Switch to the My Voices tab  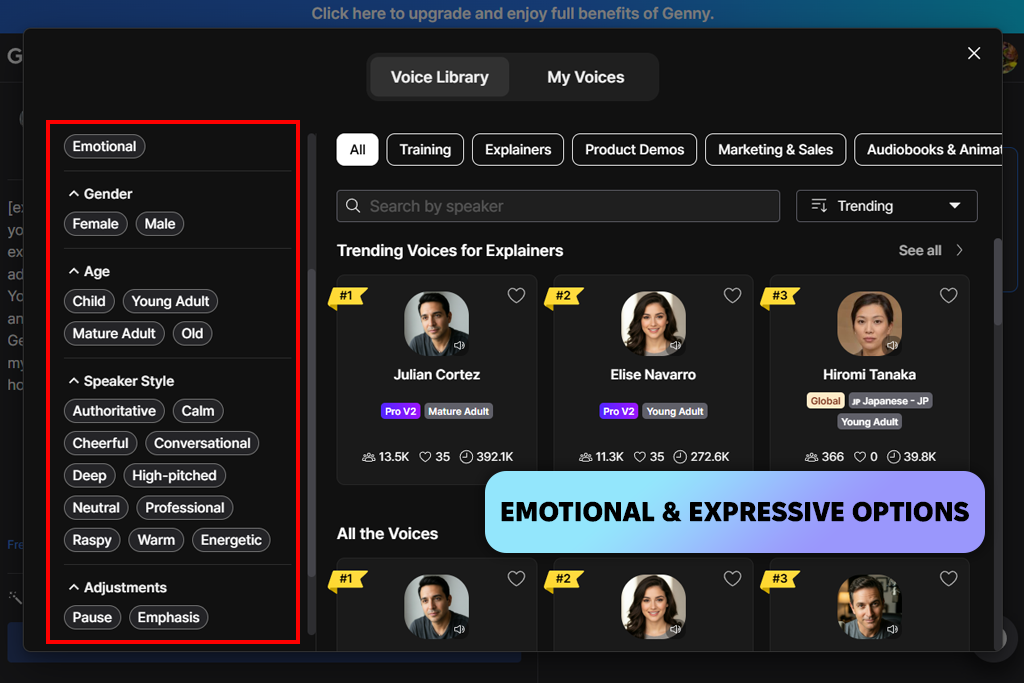(586, 77)
